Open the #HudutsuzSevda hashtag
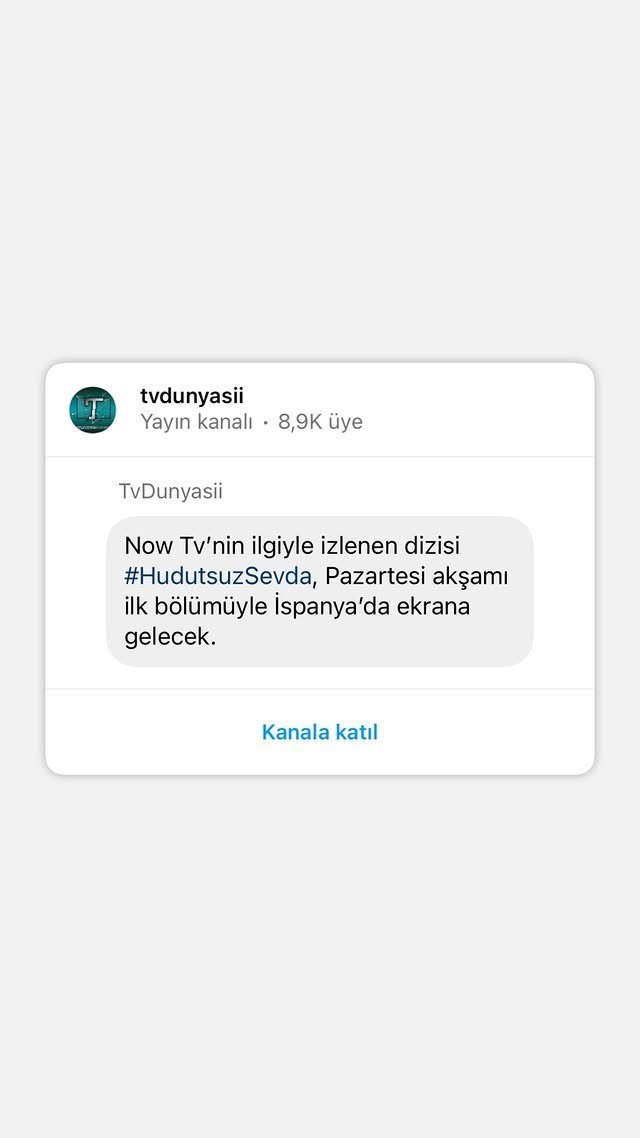This screenshot has width=640, height=1138. pos(218,576)
